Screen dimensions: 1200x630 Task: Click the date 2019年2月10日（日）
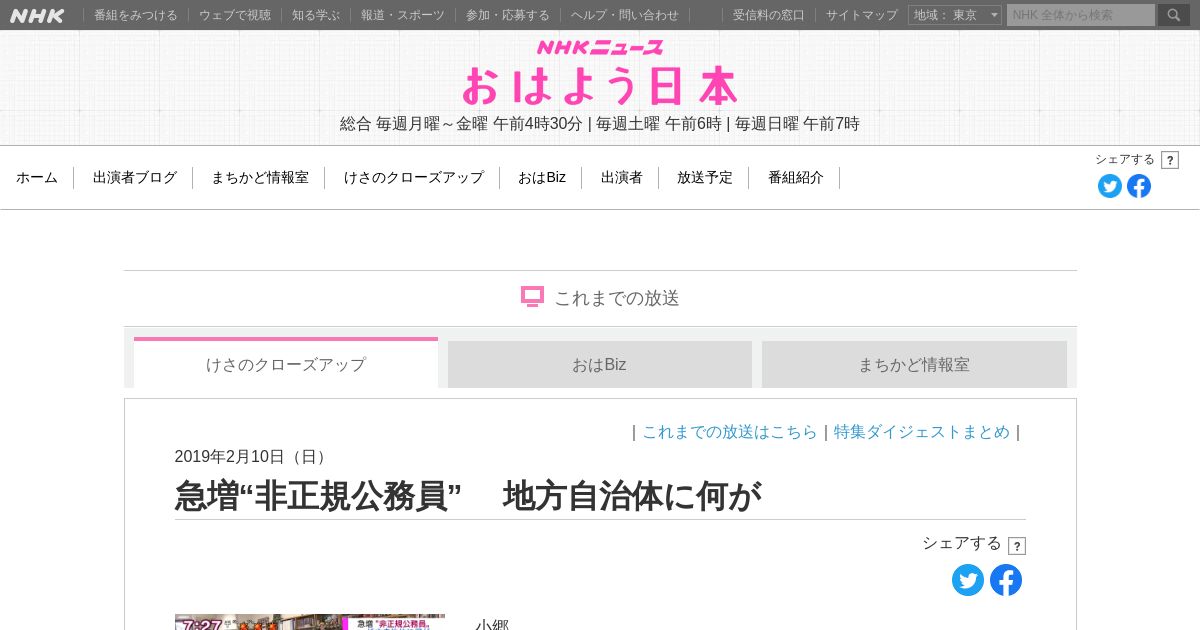coord(254,457)
